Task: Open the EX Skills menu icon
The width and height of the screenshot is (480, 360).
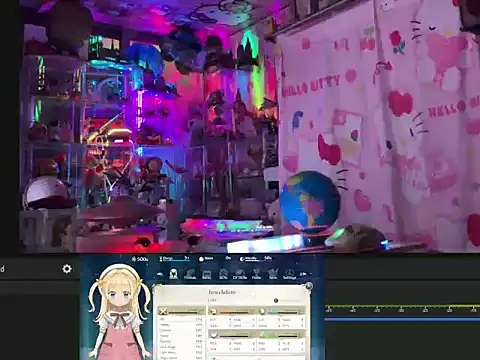Action: (240, 274)
